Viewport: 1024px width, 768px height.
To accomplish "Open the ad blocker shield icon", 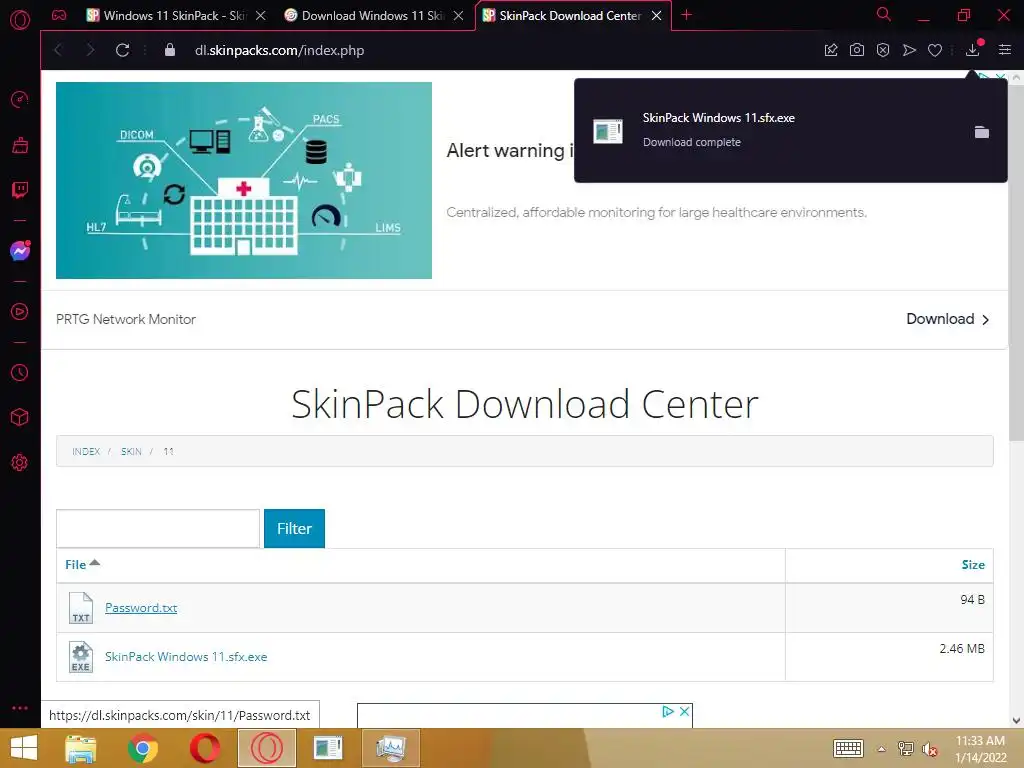I will coord(883,50).
